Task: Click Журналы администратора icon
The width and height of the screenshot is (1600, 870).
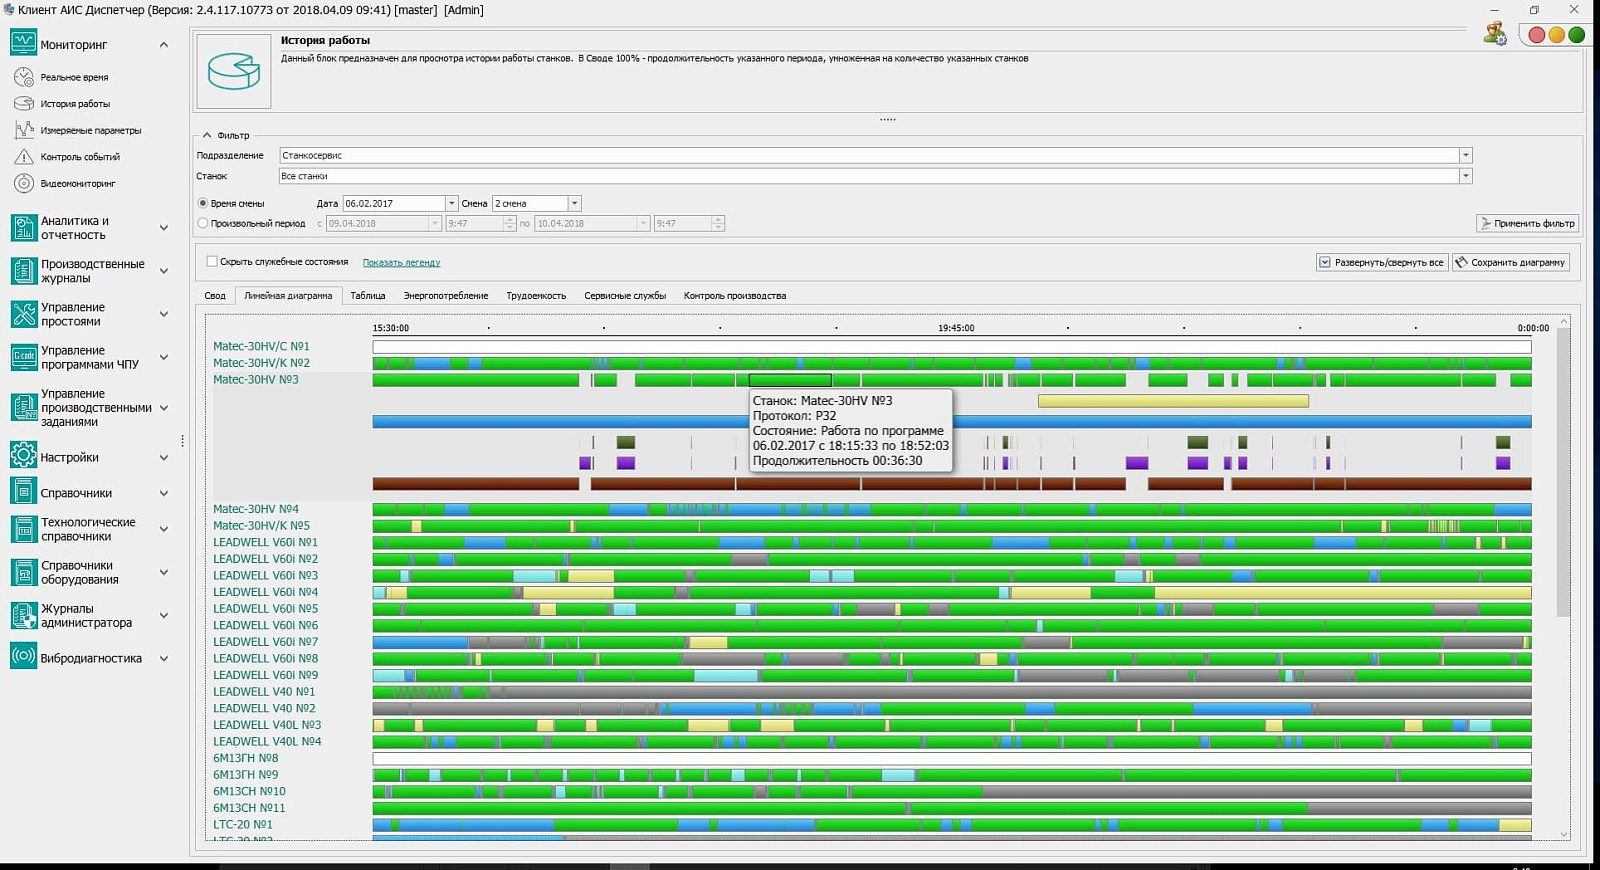Action: pos(23,615)
